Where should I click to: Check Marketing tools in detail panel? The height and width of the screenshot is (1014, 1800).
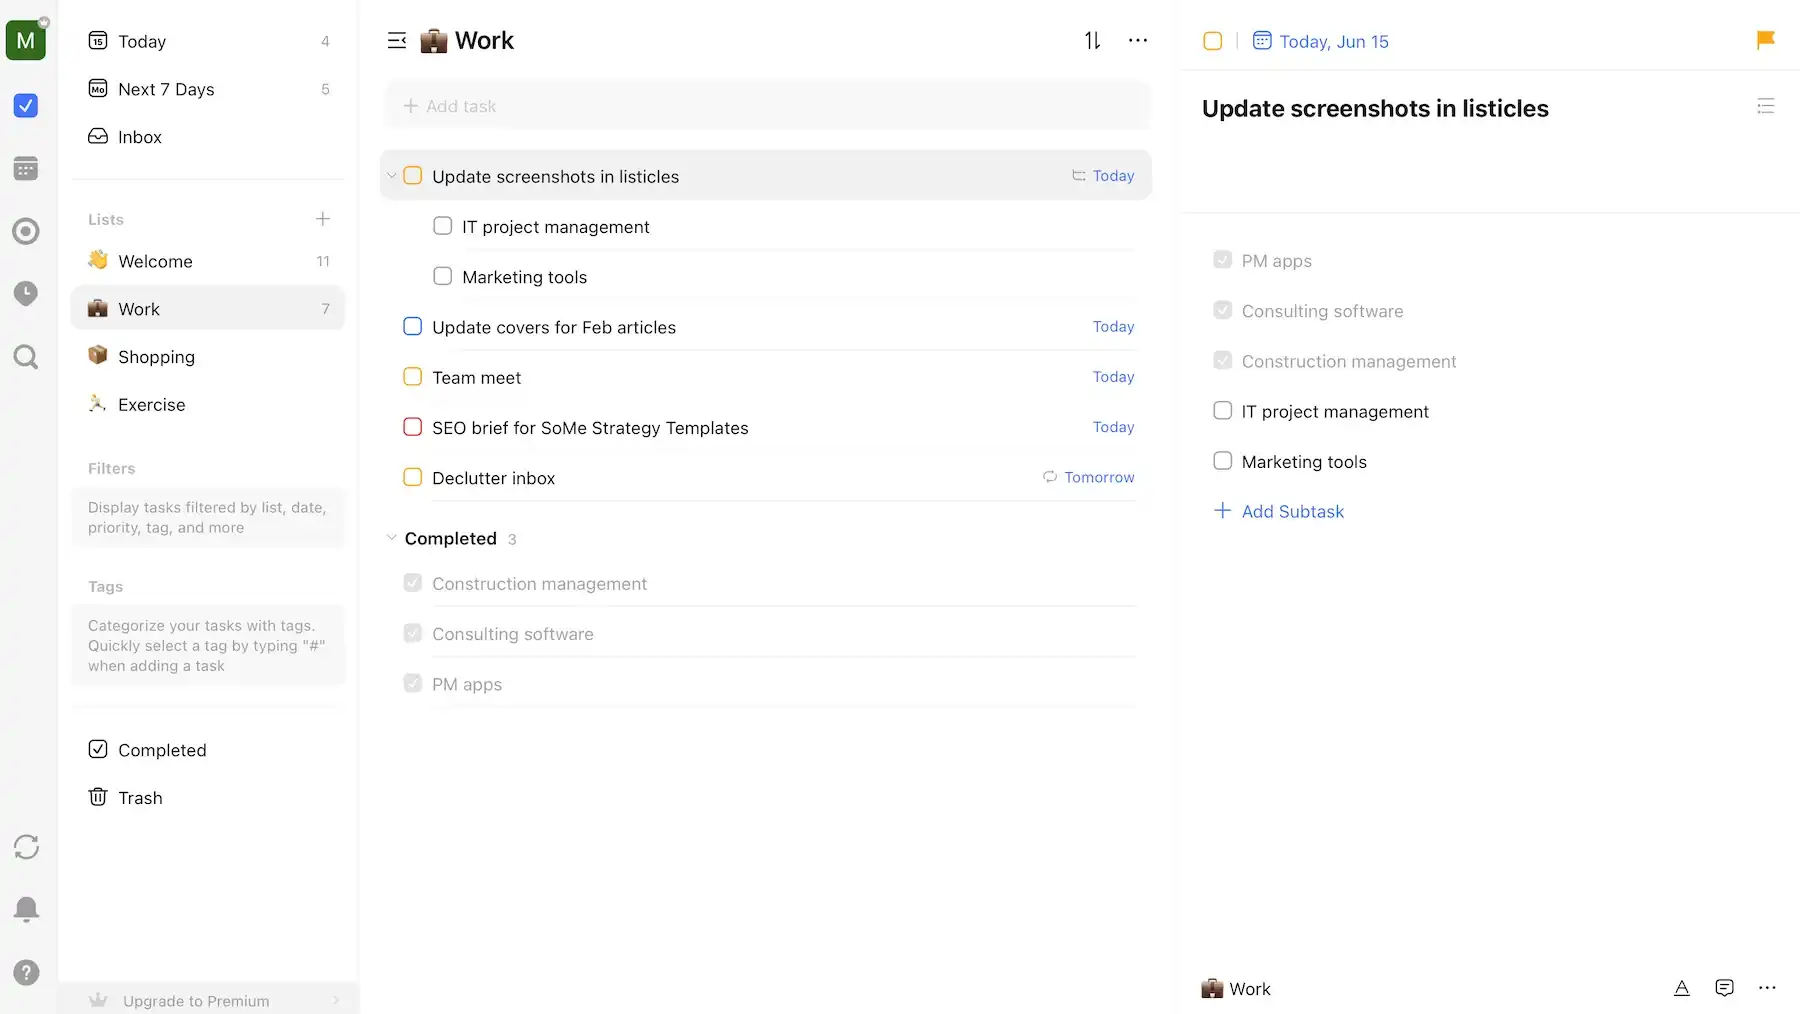[x=1222, y=461]
